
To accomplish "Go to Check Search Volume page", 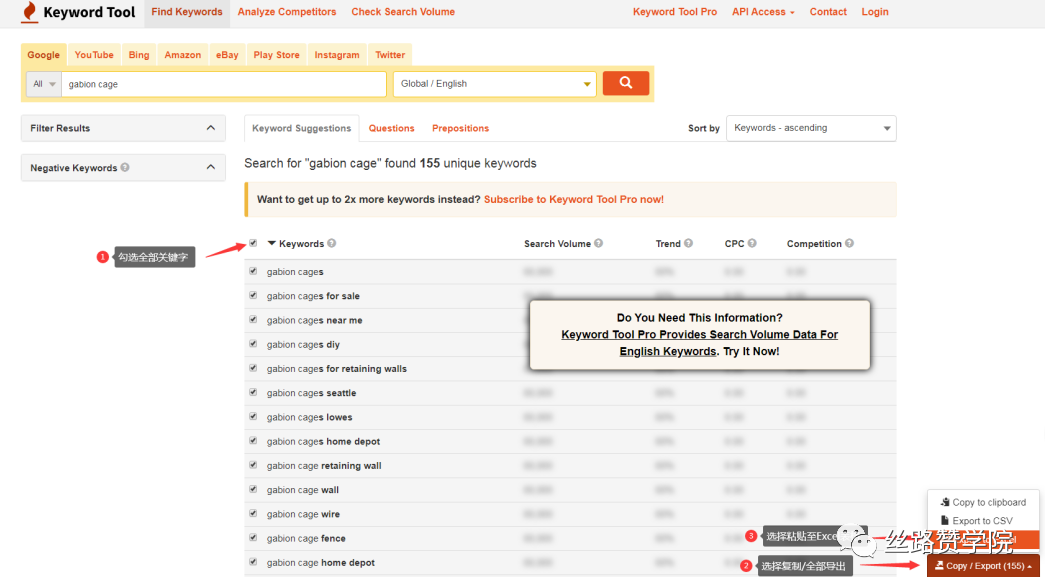I will tap(403, 12).
